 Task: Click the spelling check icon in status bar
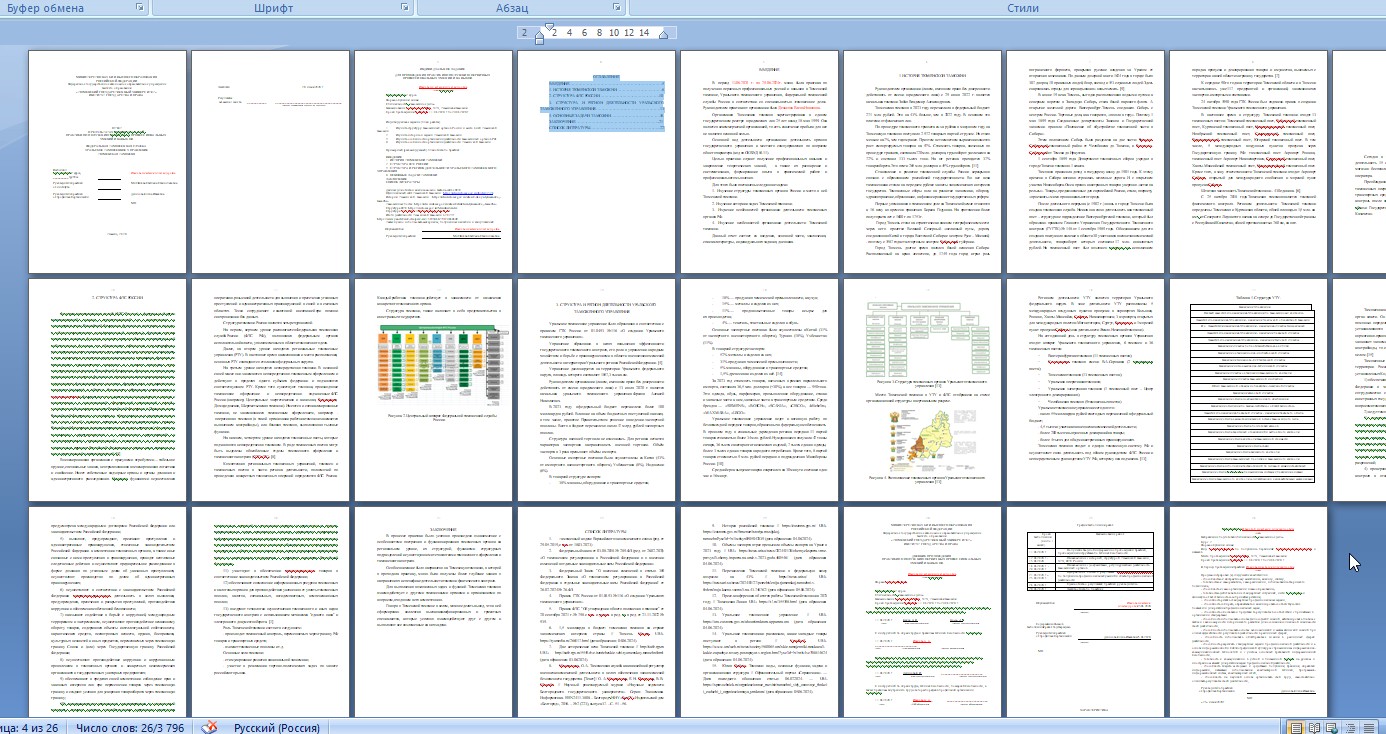click(x=210, y=727)
